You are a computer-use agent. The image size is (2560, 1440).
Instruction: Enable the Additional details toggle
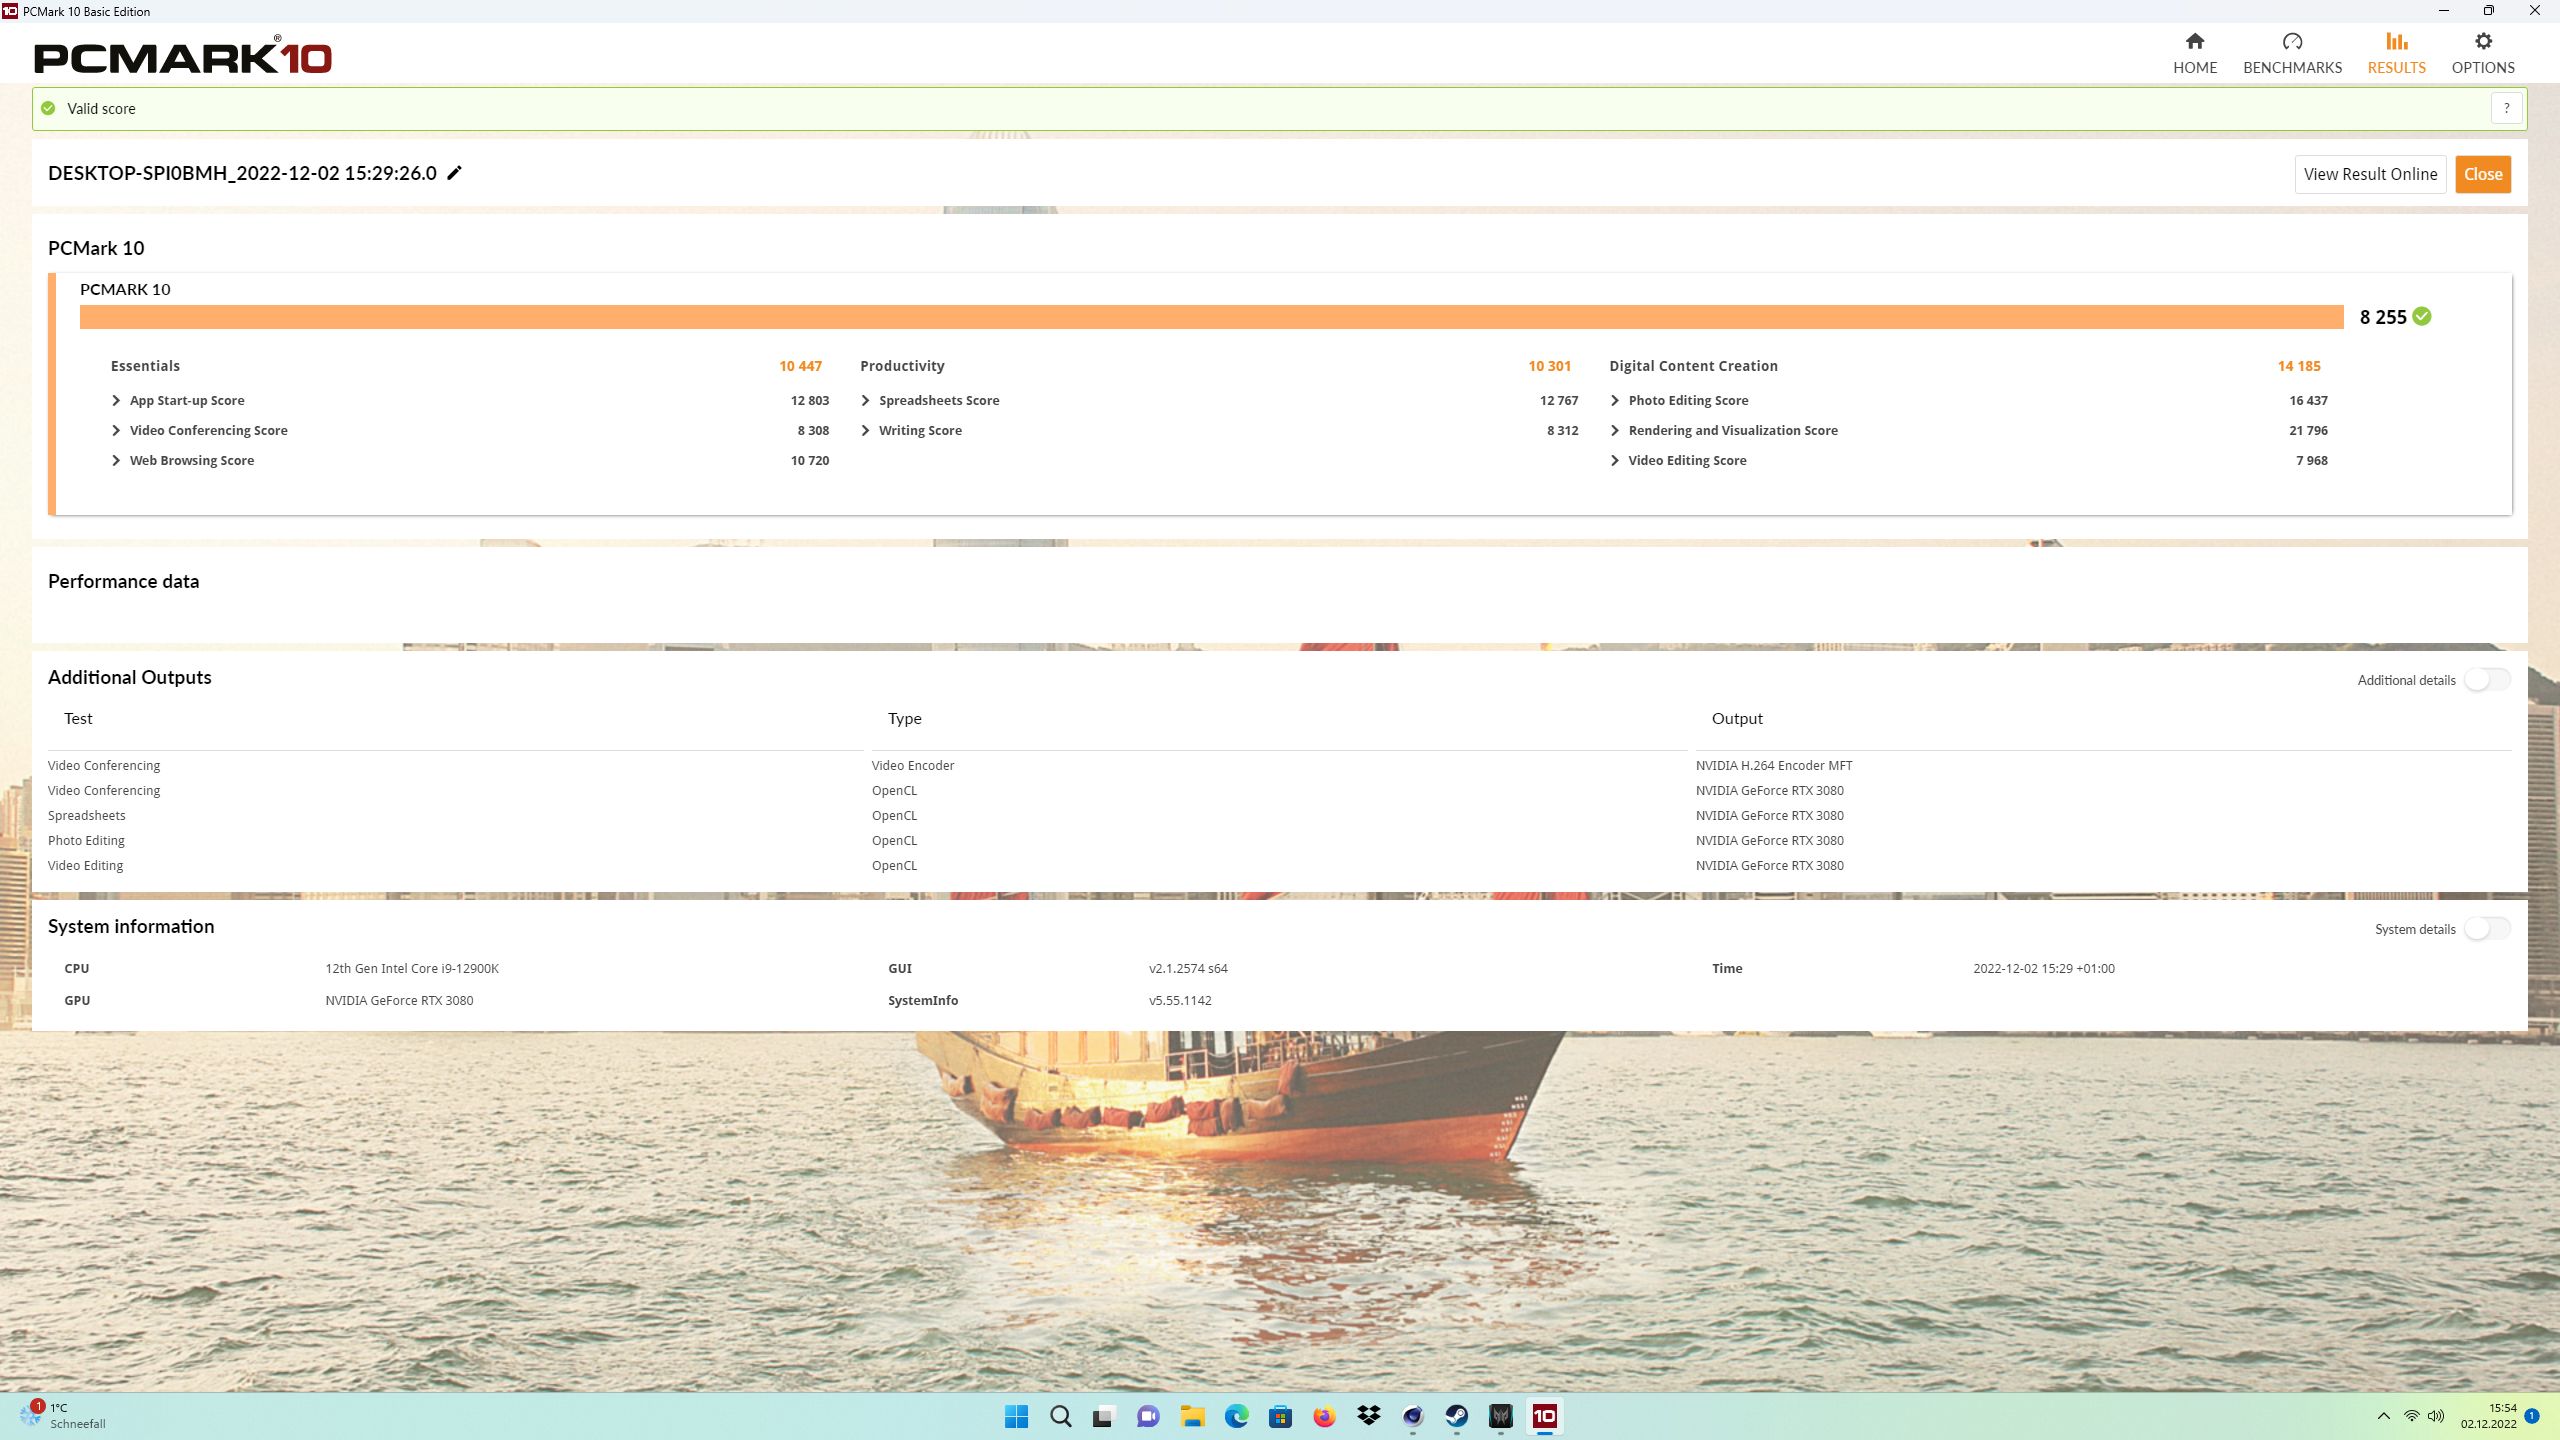2486,680
